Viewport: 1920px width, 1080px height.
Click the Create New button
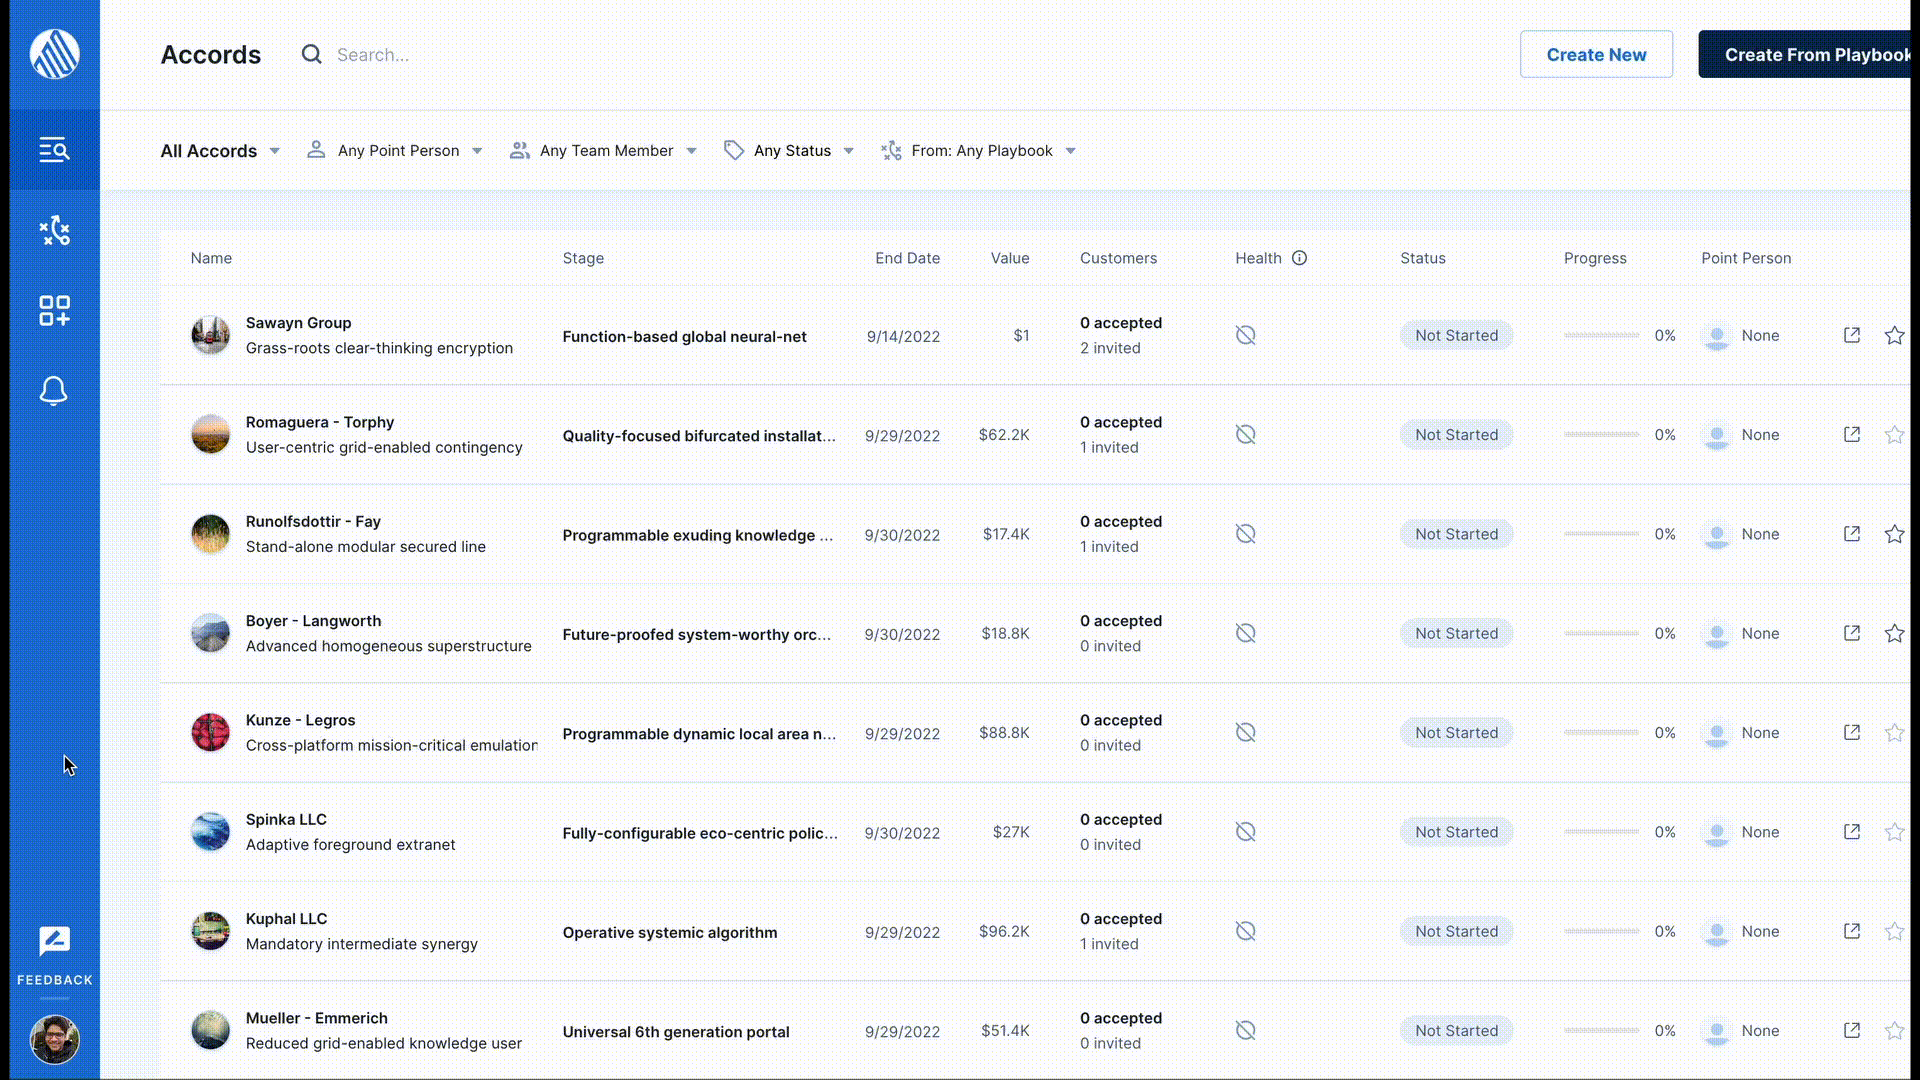click(x=1597, y=54)
